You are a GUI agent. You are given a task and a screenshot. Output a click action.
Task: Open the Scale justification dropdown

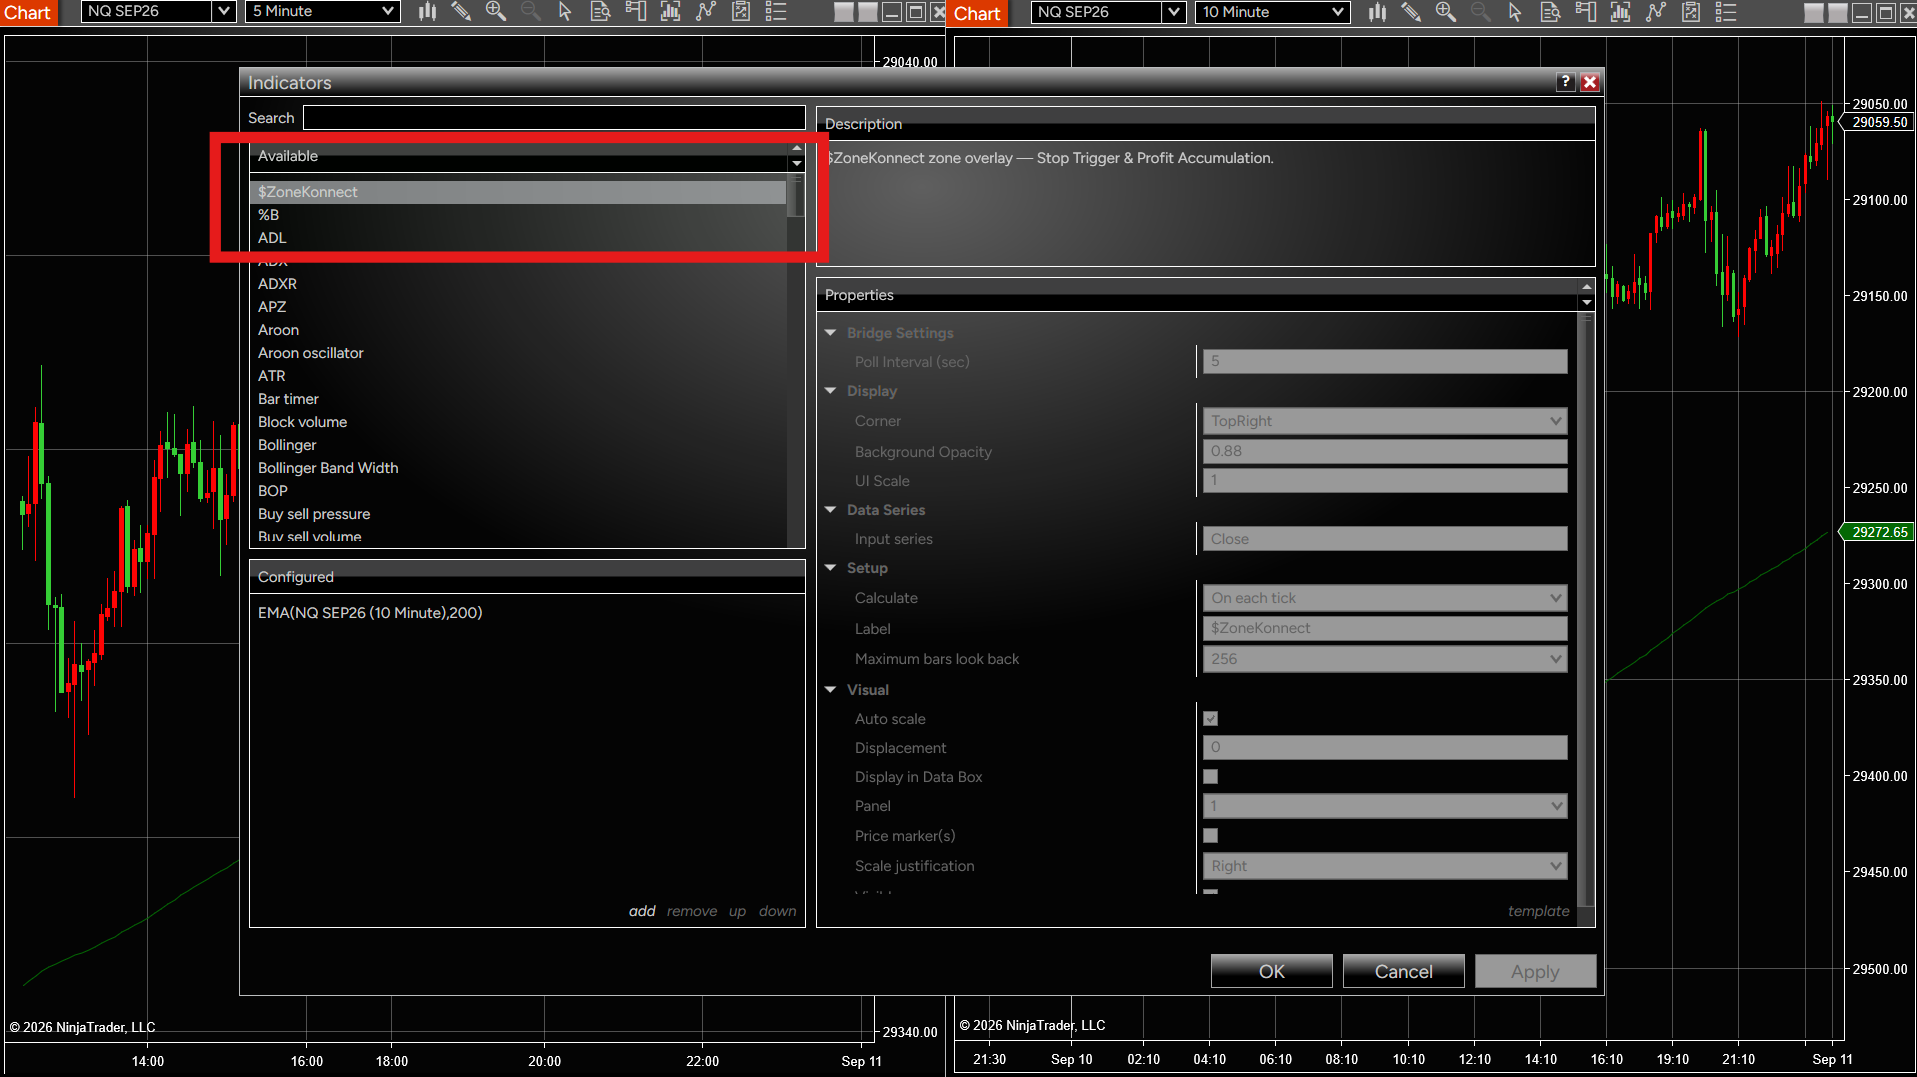pyautogui.click(x=1385, y=866)
